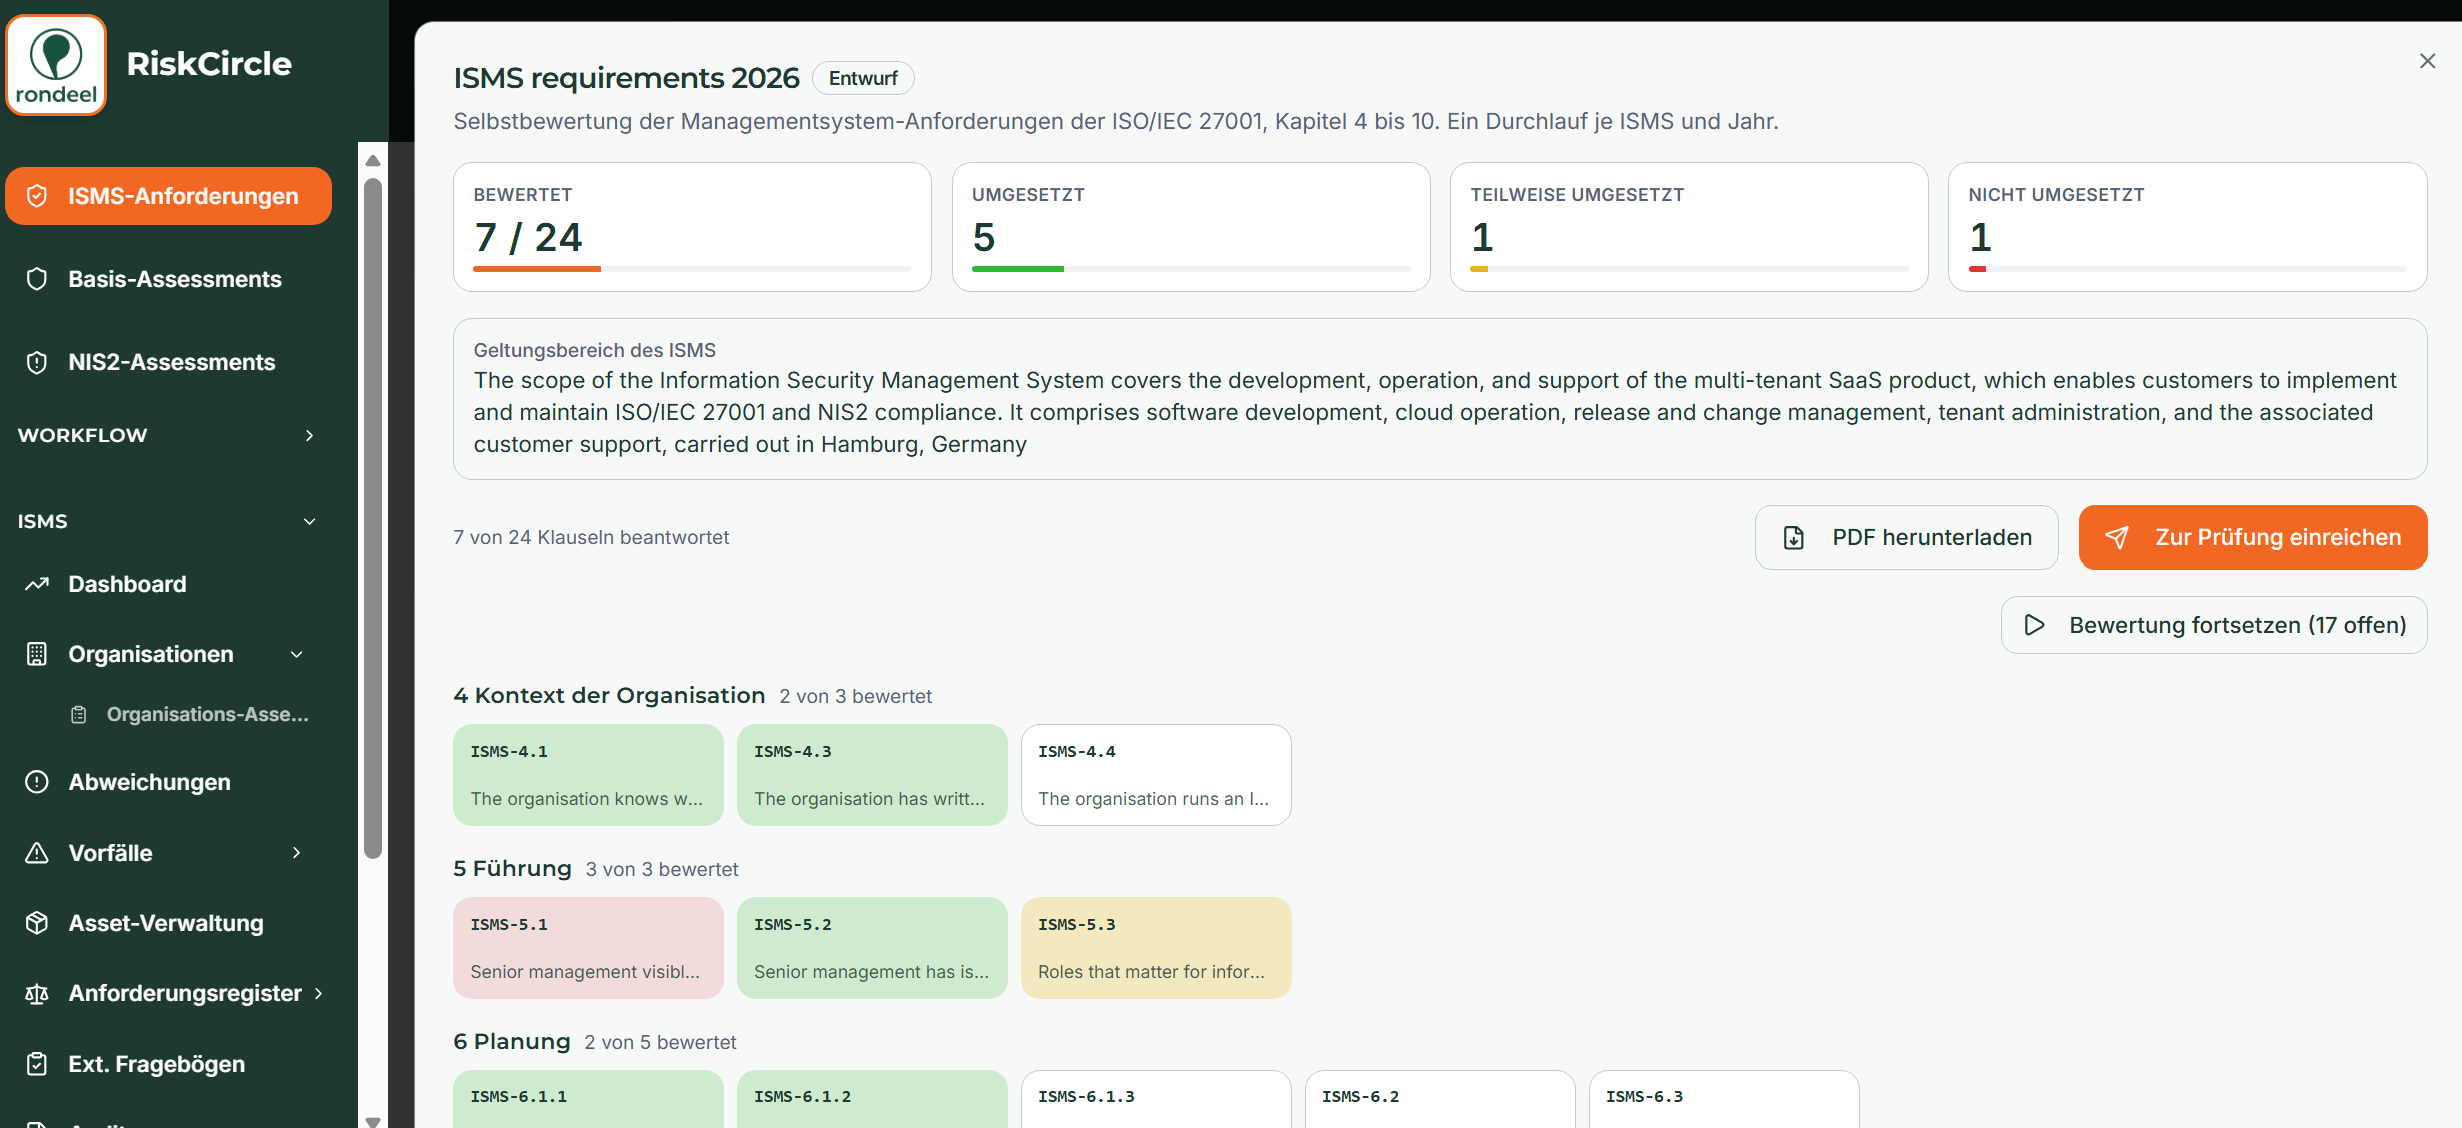Click the Dashboard trend-line icon
This screenshot has width=2462, height=1128.
(x=37, y=584)
